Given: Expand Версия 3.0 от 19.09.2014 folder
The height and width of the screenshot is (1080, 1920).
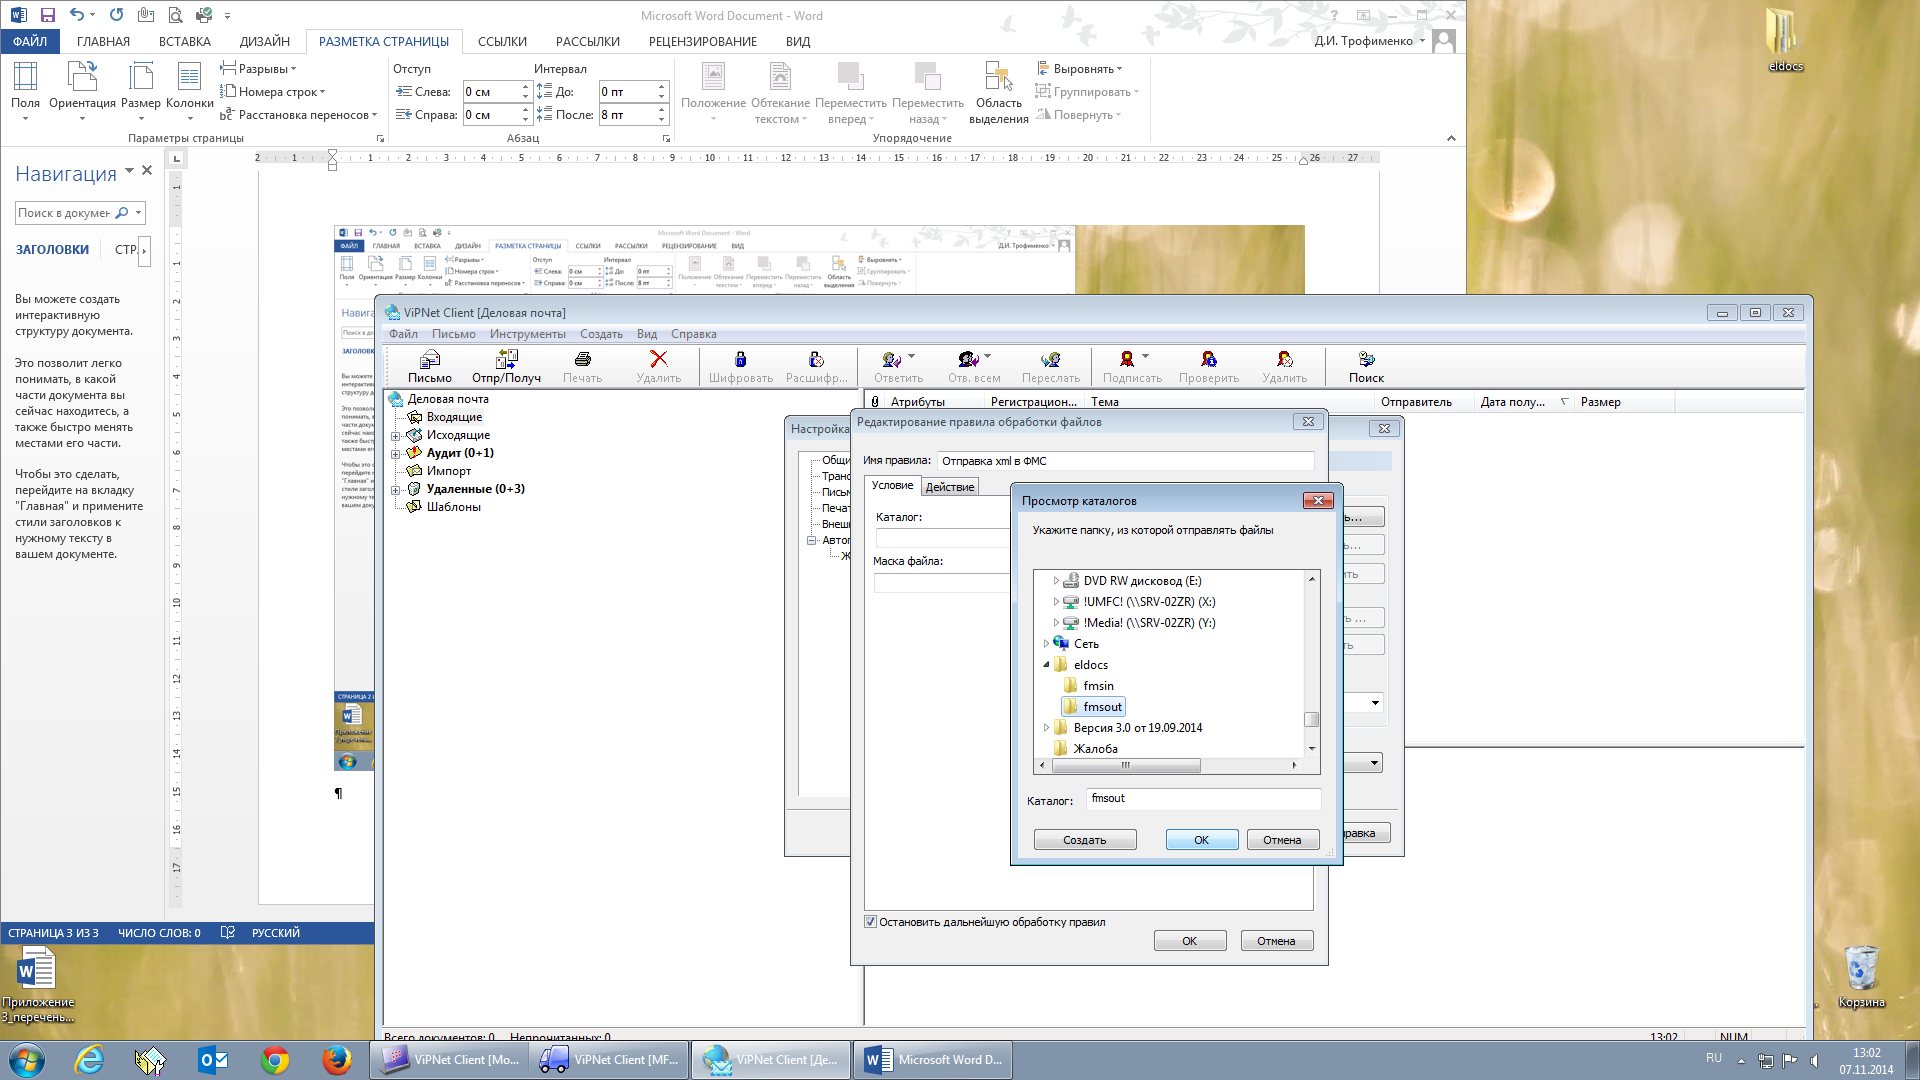Looking at the screenshot, I should click(1046, 728).
